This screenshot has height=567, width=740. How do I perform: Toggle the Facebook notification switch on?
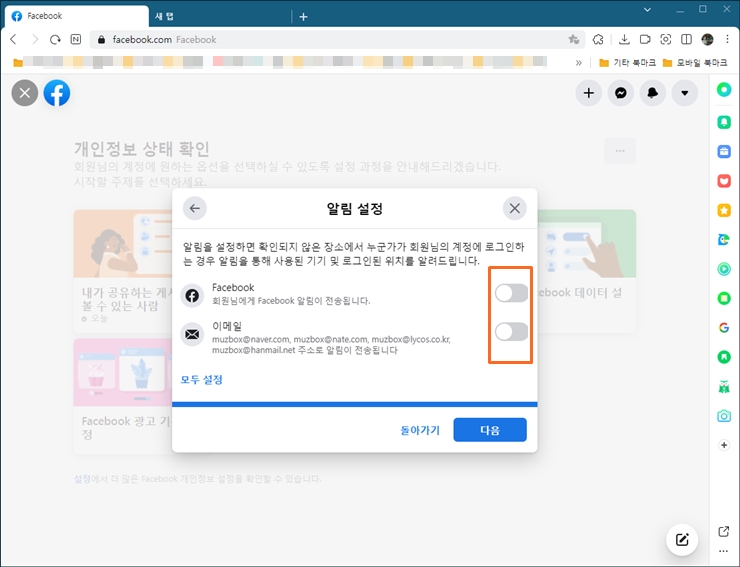click(511, 293)
